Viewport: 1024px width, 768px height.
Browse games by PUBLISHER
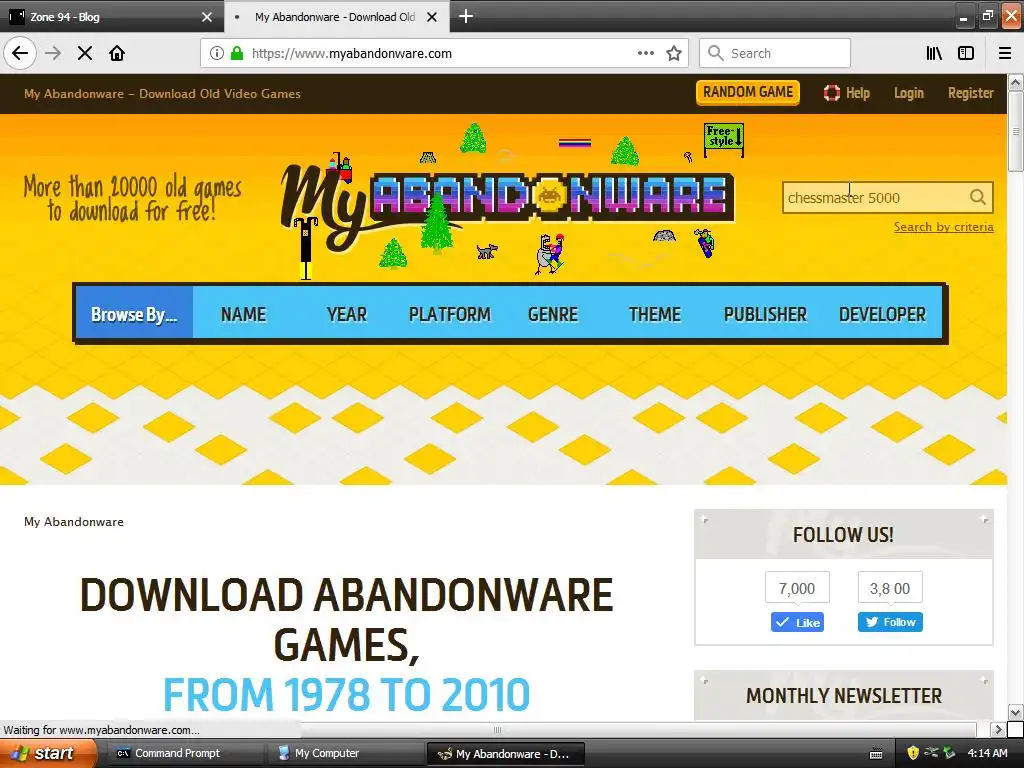pos(765,314)
